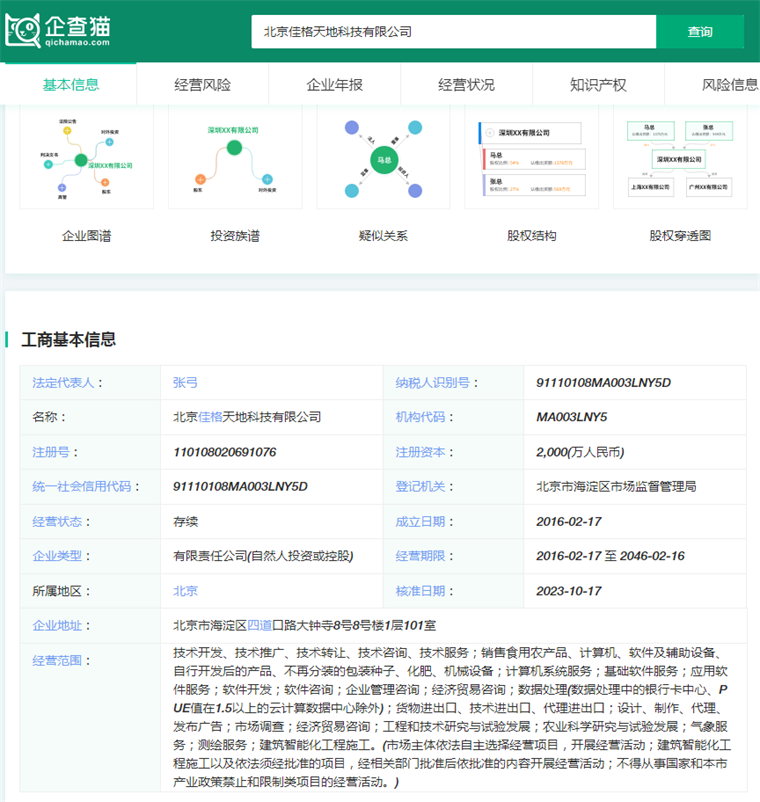Open the 疑似关系 diagram thumbnail
The height and width of the screenshot is (802, 760).
click(x=384, y=157)
